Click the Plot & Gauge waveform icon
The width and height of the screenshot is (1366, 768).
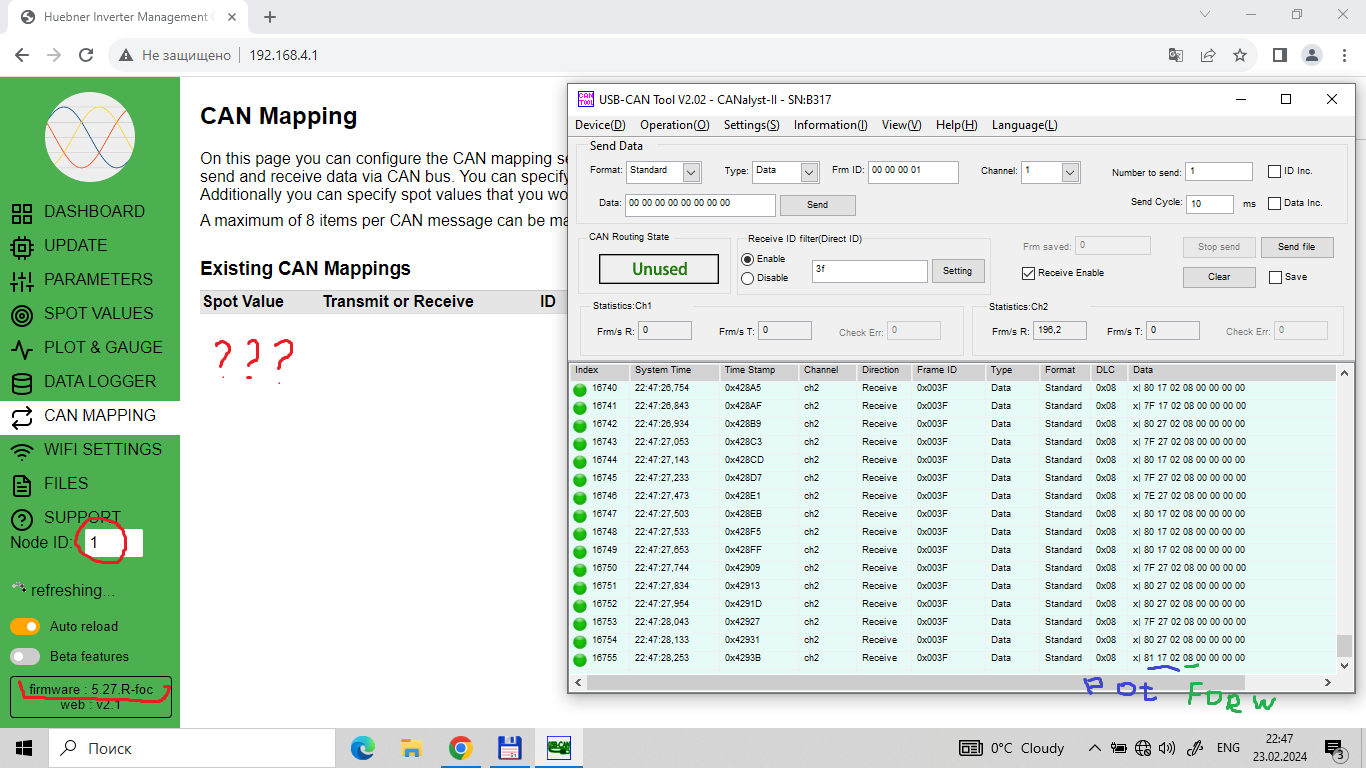[x=22, y=348]
